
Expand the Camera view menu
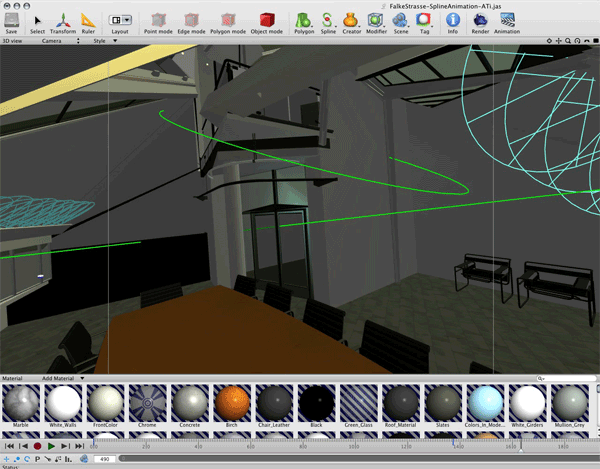click(x=57, y=41)
